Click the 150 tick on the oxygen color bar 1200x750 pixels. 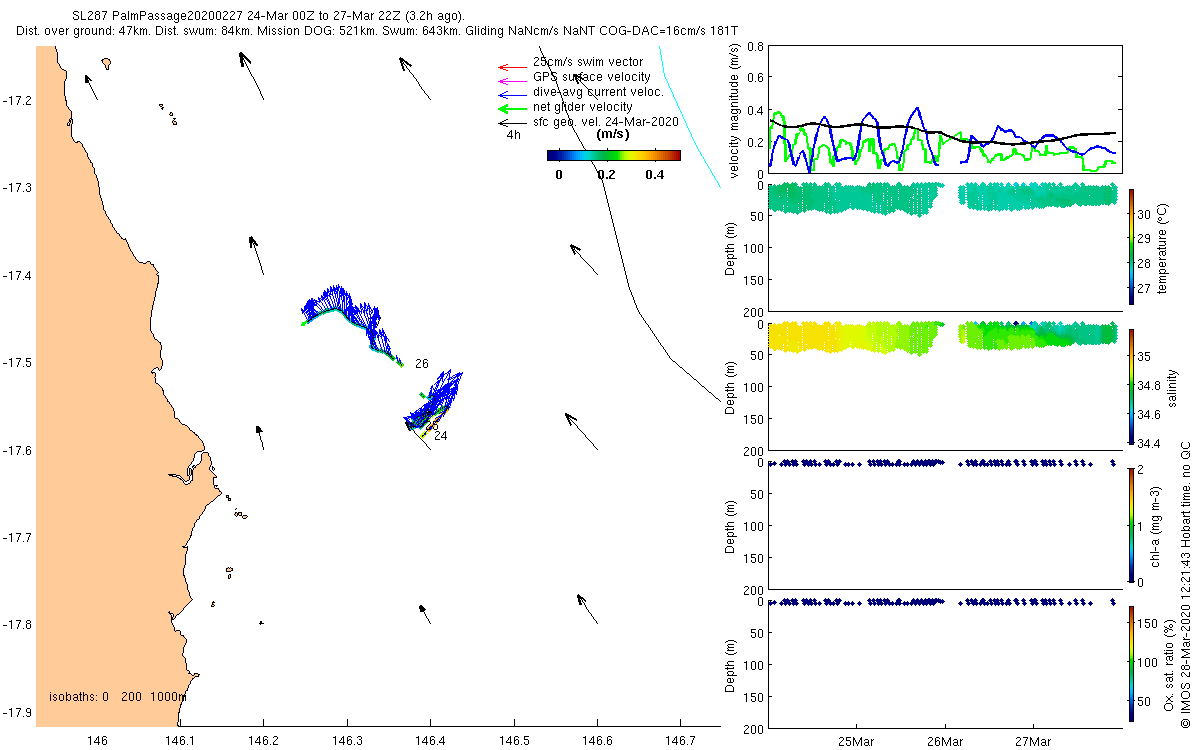coord(1148,623)
